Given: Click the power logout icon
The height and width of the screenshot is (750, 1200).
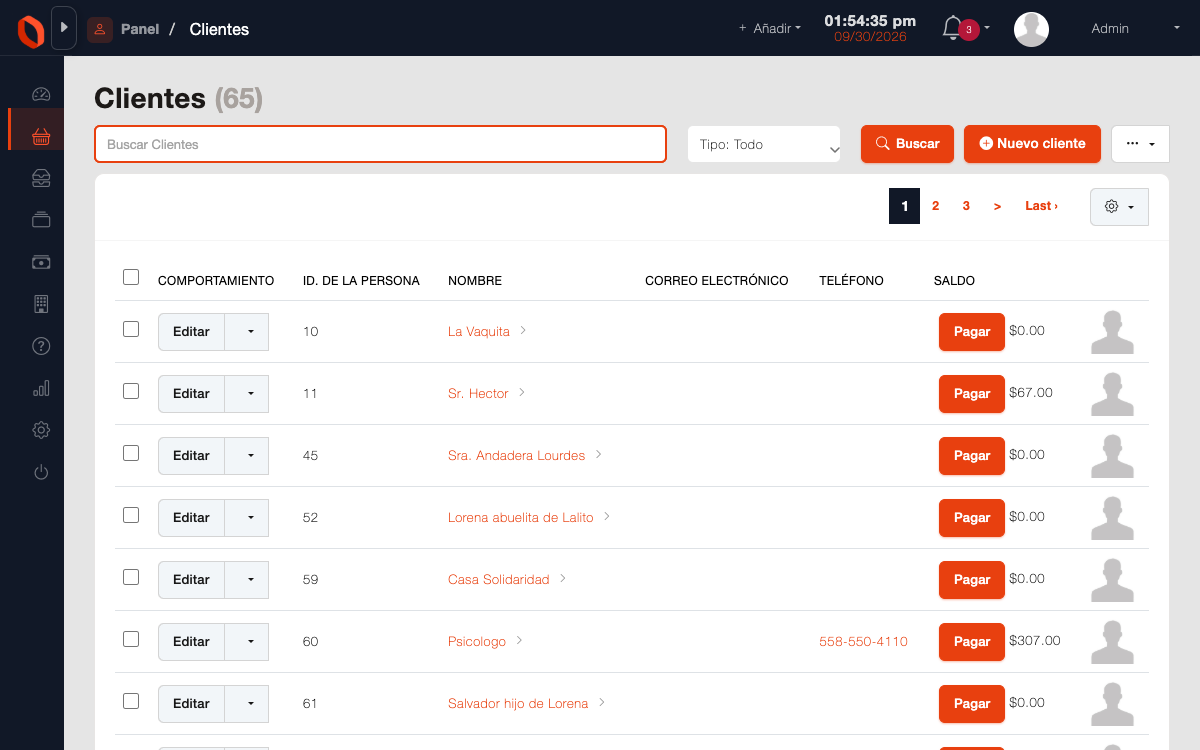Looking at the screenshot, I should pos(41,472).
